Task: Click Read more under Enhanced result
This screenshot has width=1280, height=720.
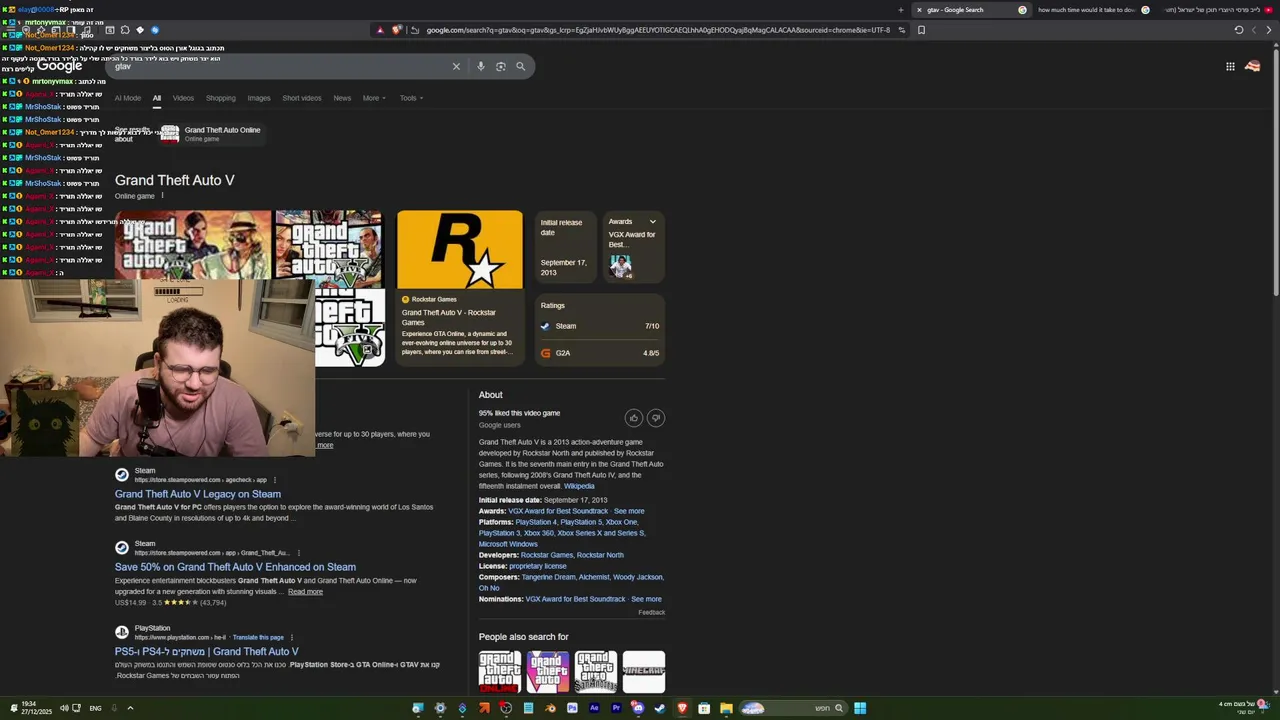Action: (305, 592)
